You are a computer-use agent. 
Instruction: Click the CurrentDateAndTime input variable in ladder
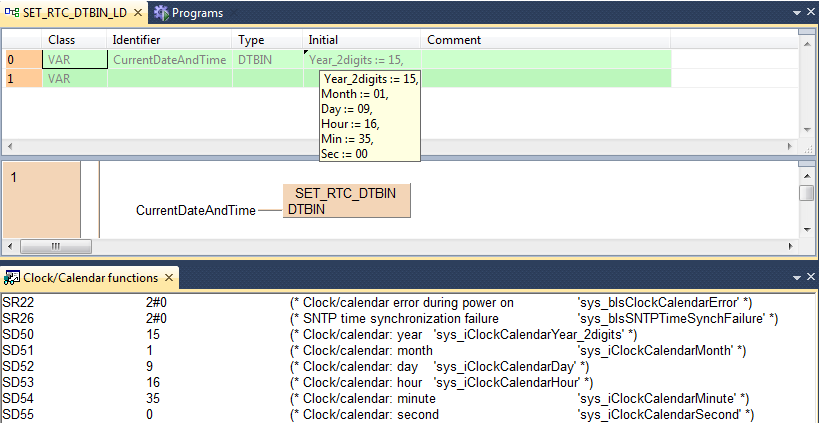pyautogui.click(x=195, y=211)
